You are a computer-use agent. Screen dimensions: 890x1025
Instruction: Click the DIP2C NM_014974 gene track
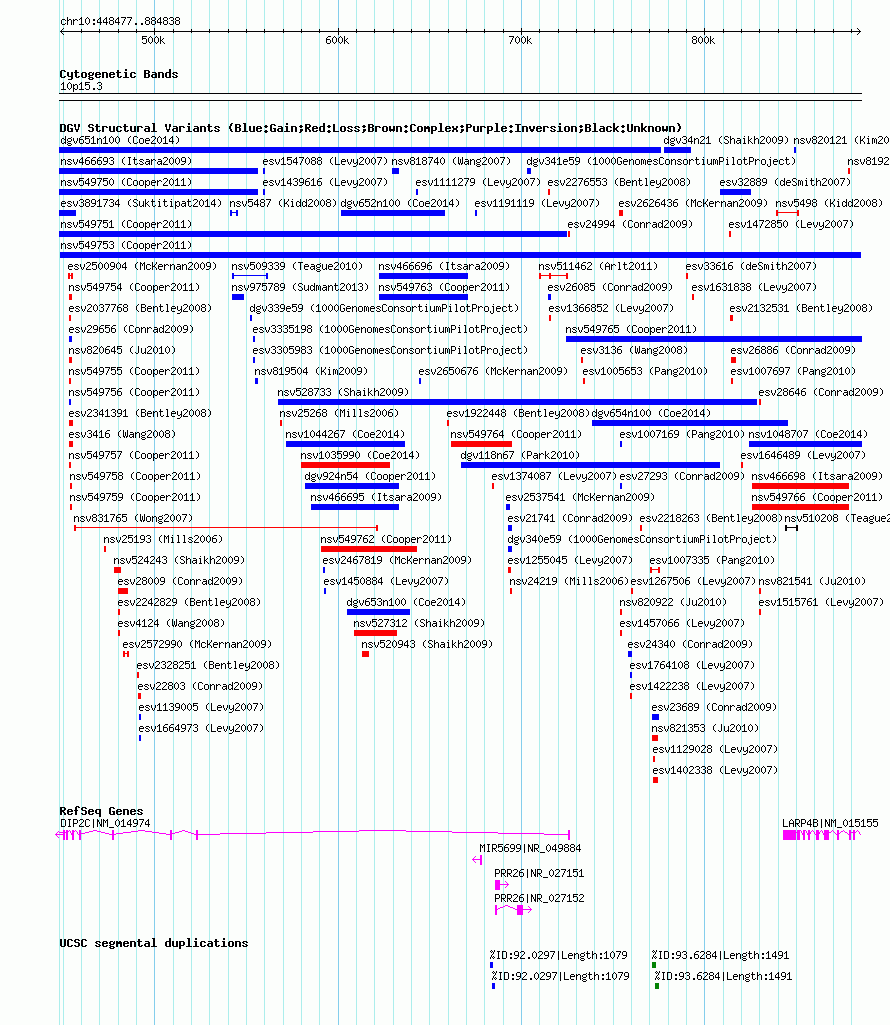click(313, 835)
